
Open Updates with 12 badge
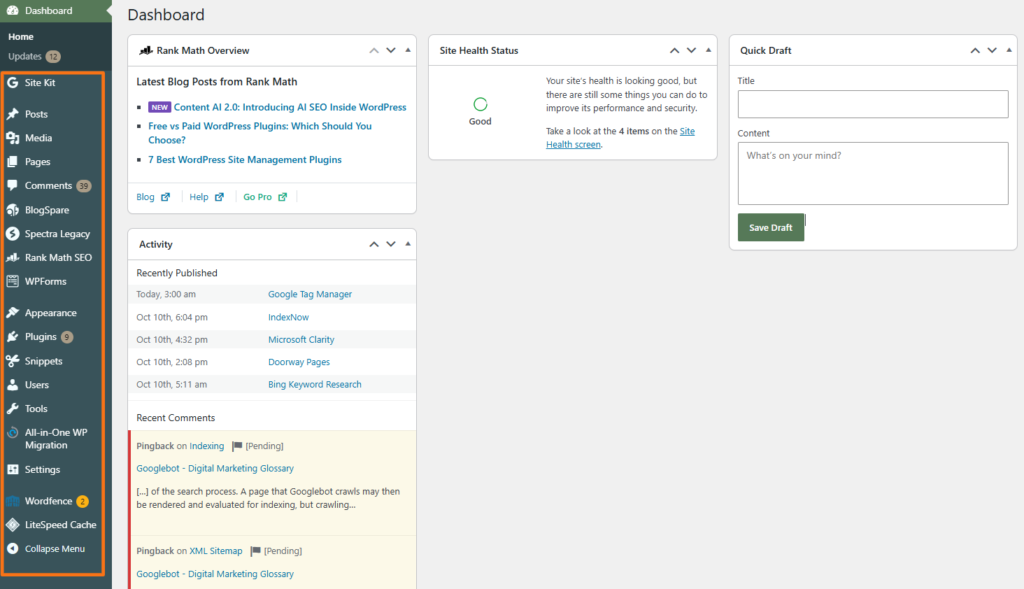34,56
